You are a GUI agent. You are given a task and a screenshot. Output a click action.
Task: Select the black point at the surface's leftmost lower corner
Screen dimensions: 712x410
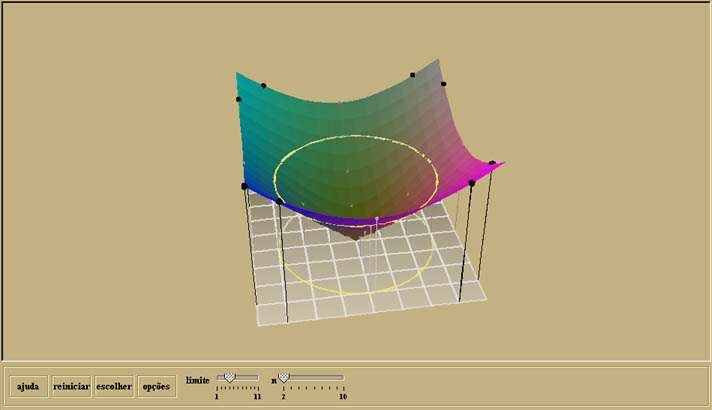[x=245, y=186]
